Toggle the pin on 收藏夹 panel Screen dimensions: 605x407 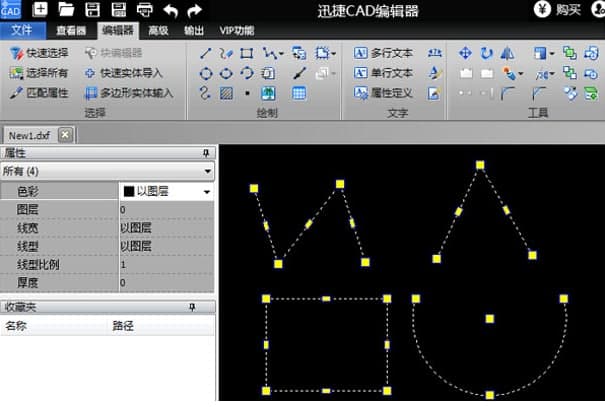[206, 307]
